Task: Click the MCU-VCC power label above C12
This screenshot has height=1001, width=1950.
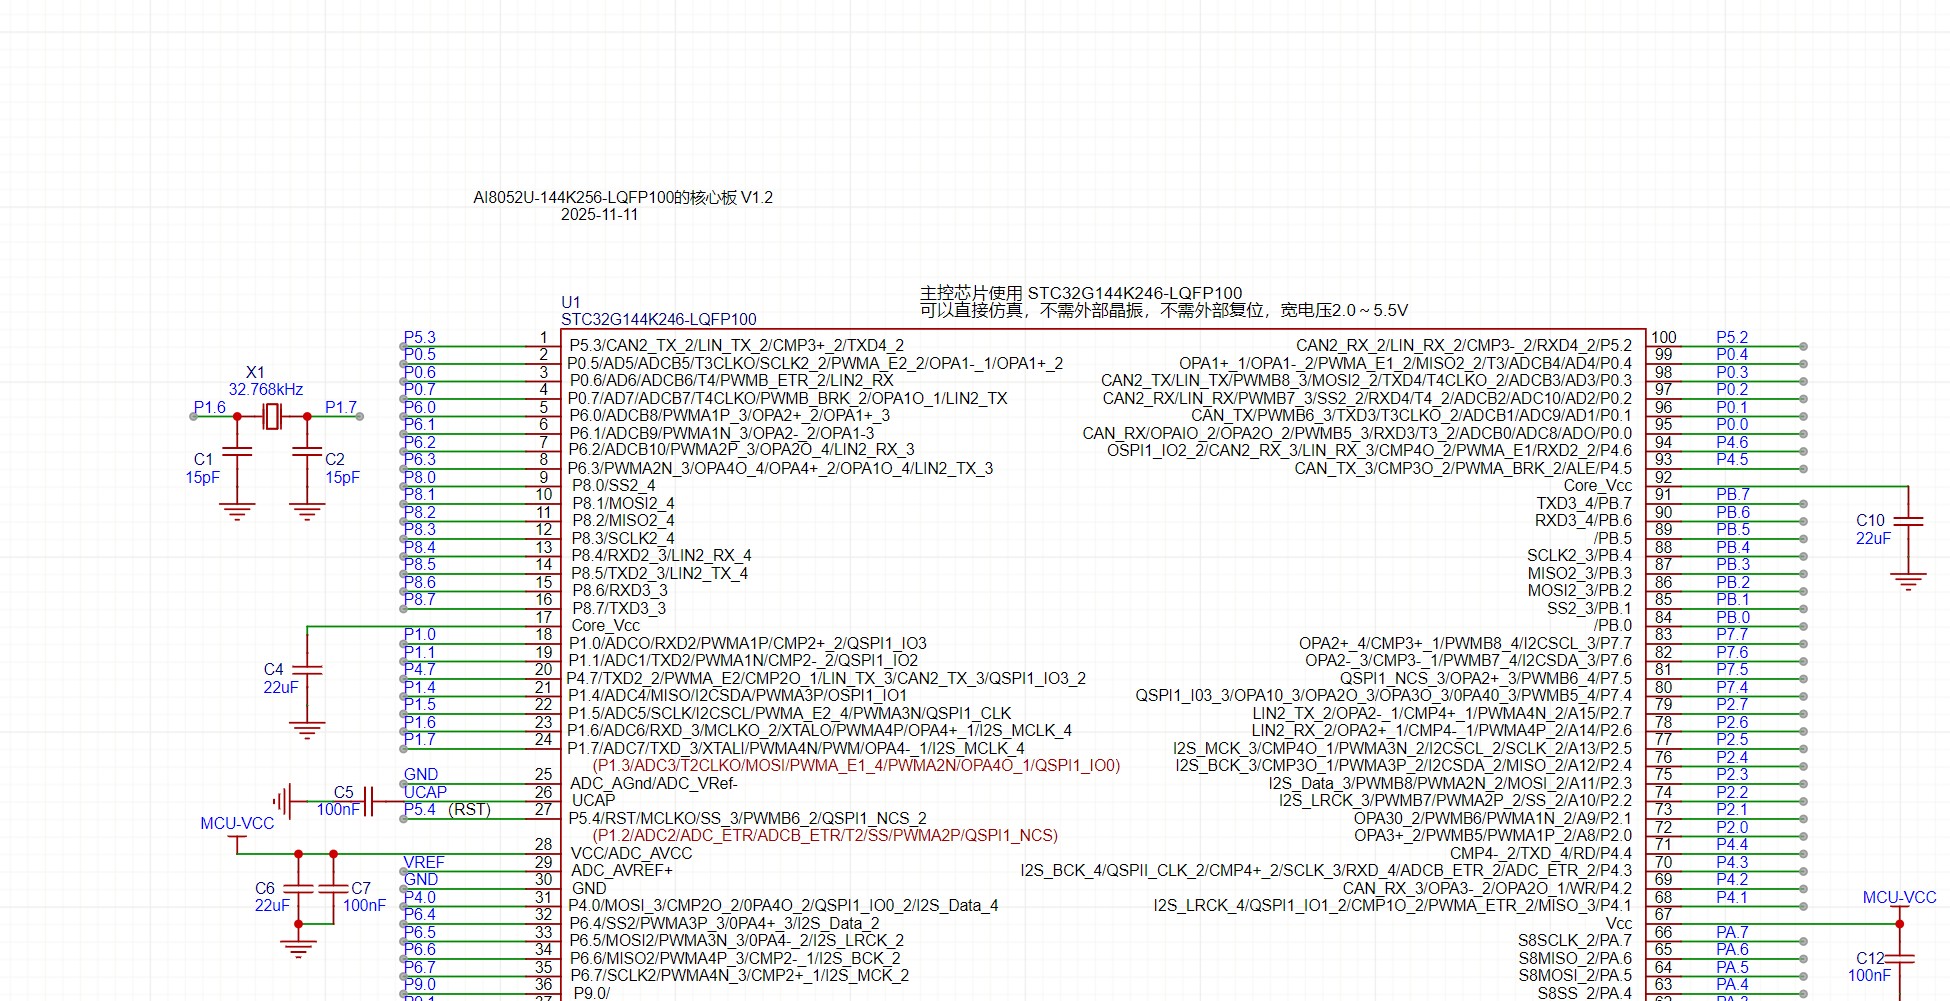Action: [x=1899, y=898]
